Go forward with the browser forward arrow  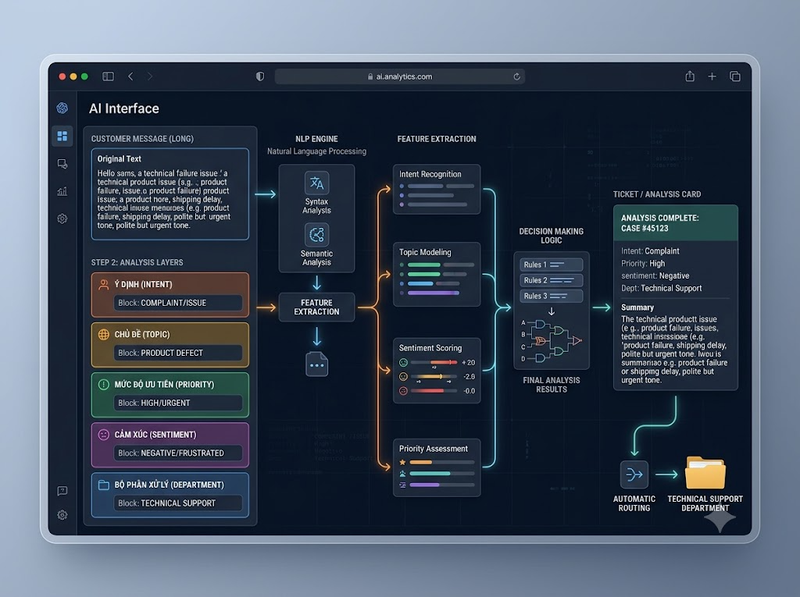[149, 77]
